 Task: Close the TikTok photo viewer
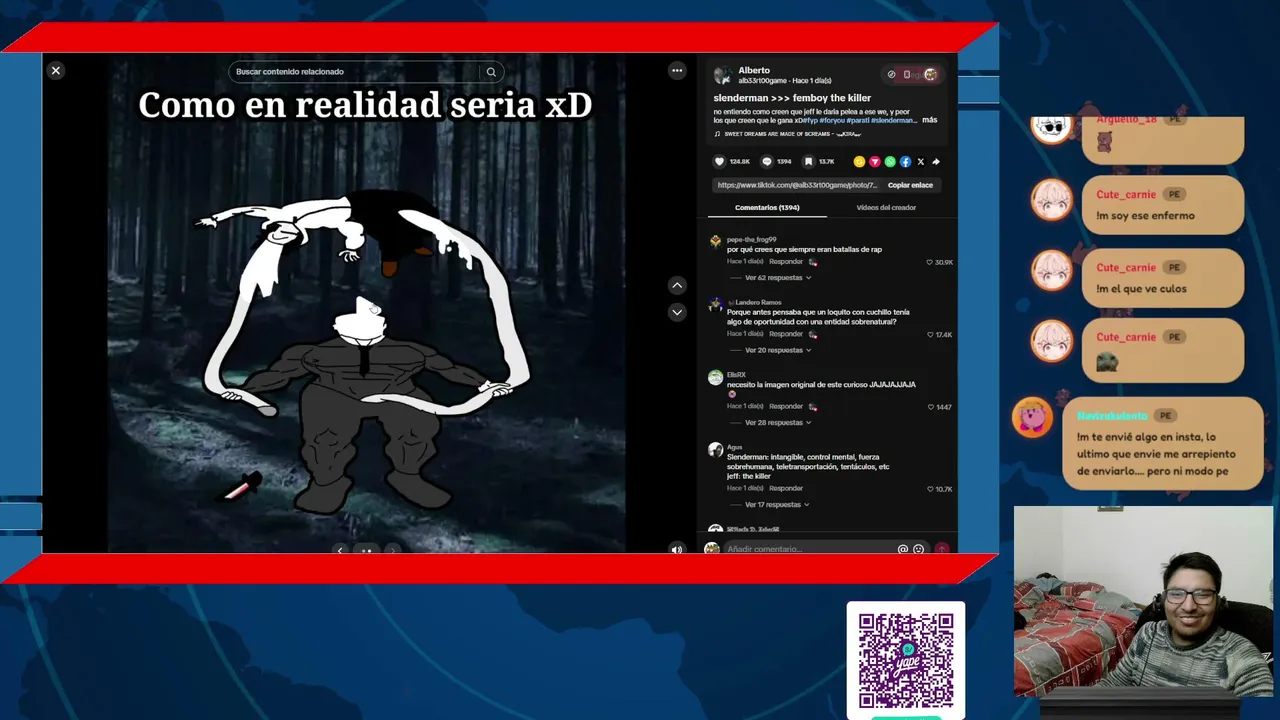tap(56, 71)
